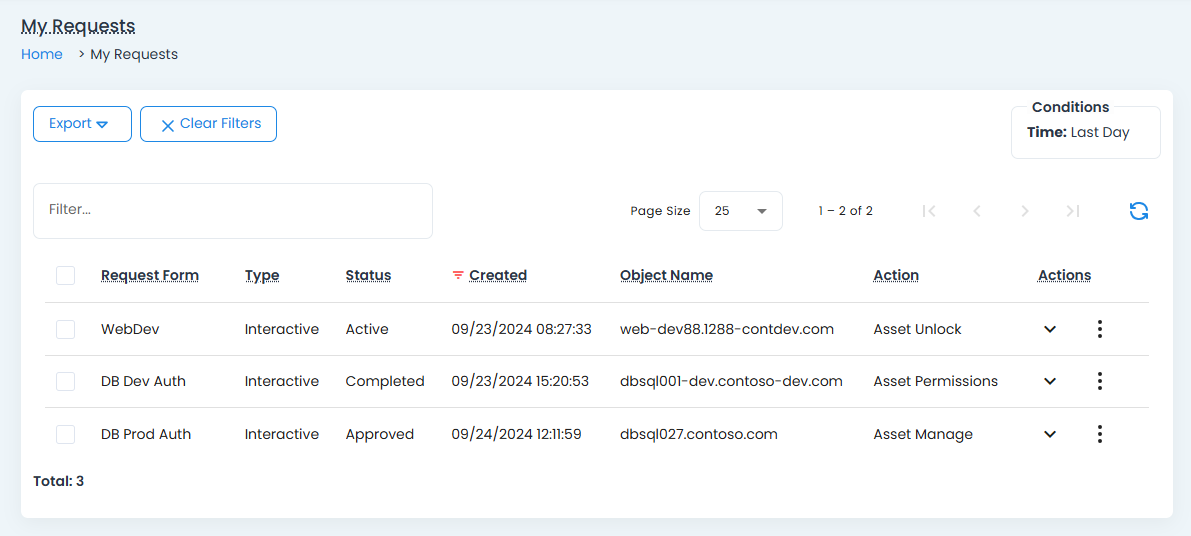Screen dimensions: 1191x536
Task: Open the Export button menu
Action: point(82,124)
